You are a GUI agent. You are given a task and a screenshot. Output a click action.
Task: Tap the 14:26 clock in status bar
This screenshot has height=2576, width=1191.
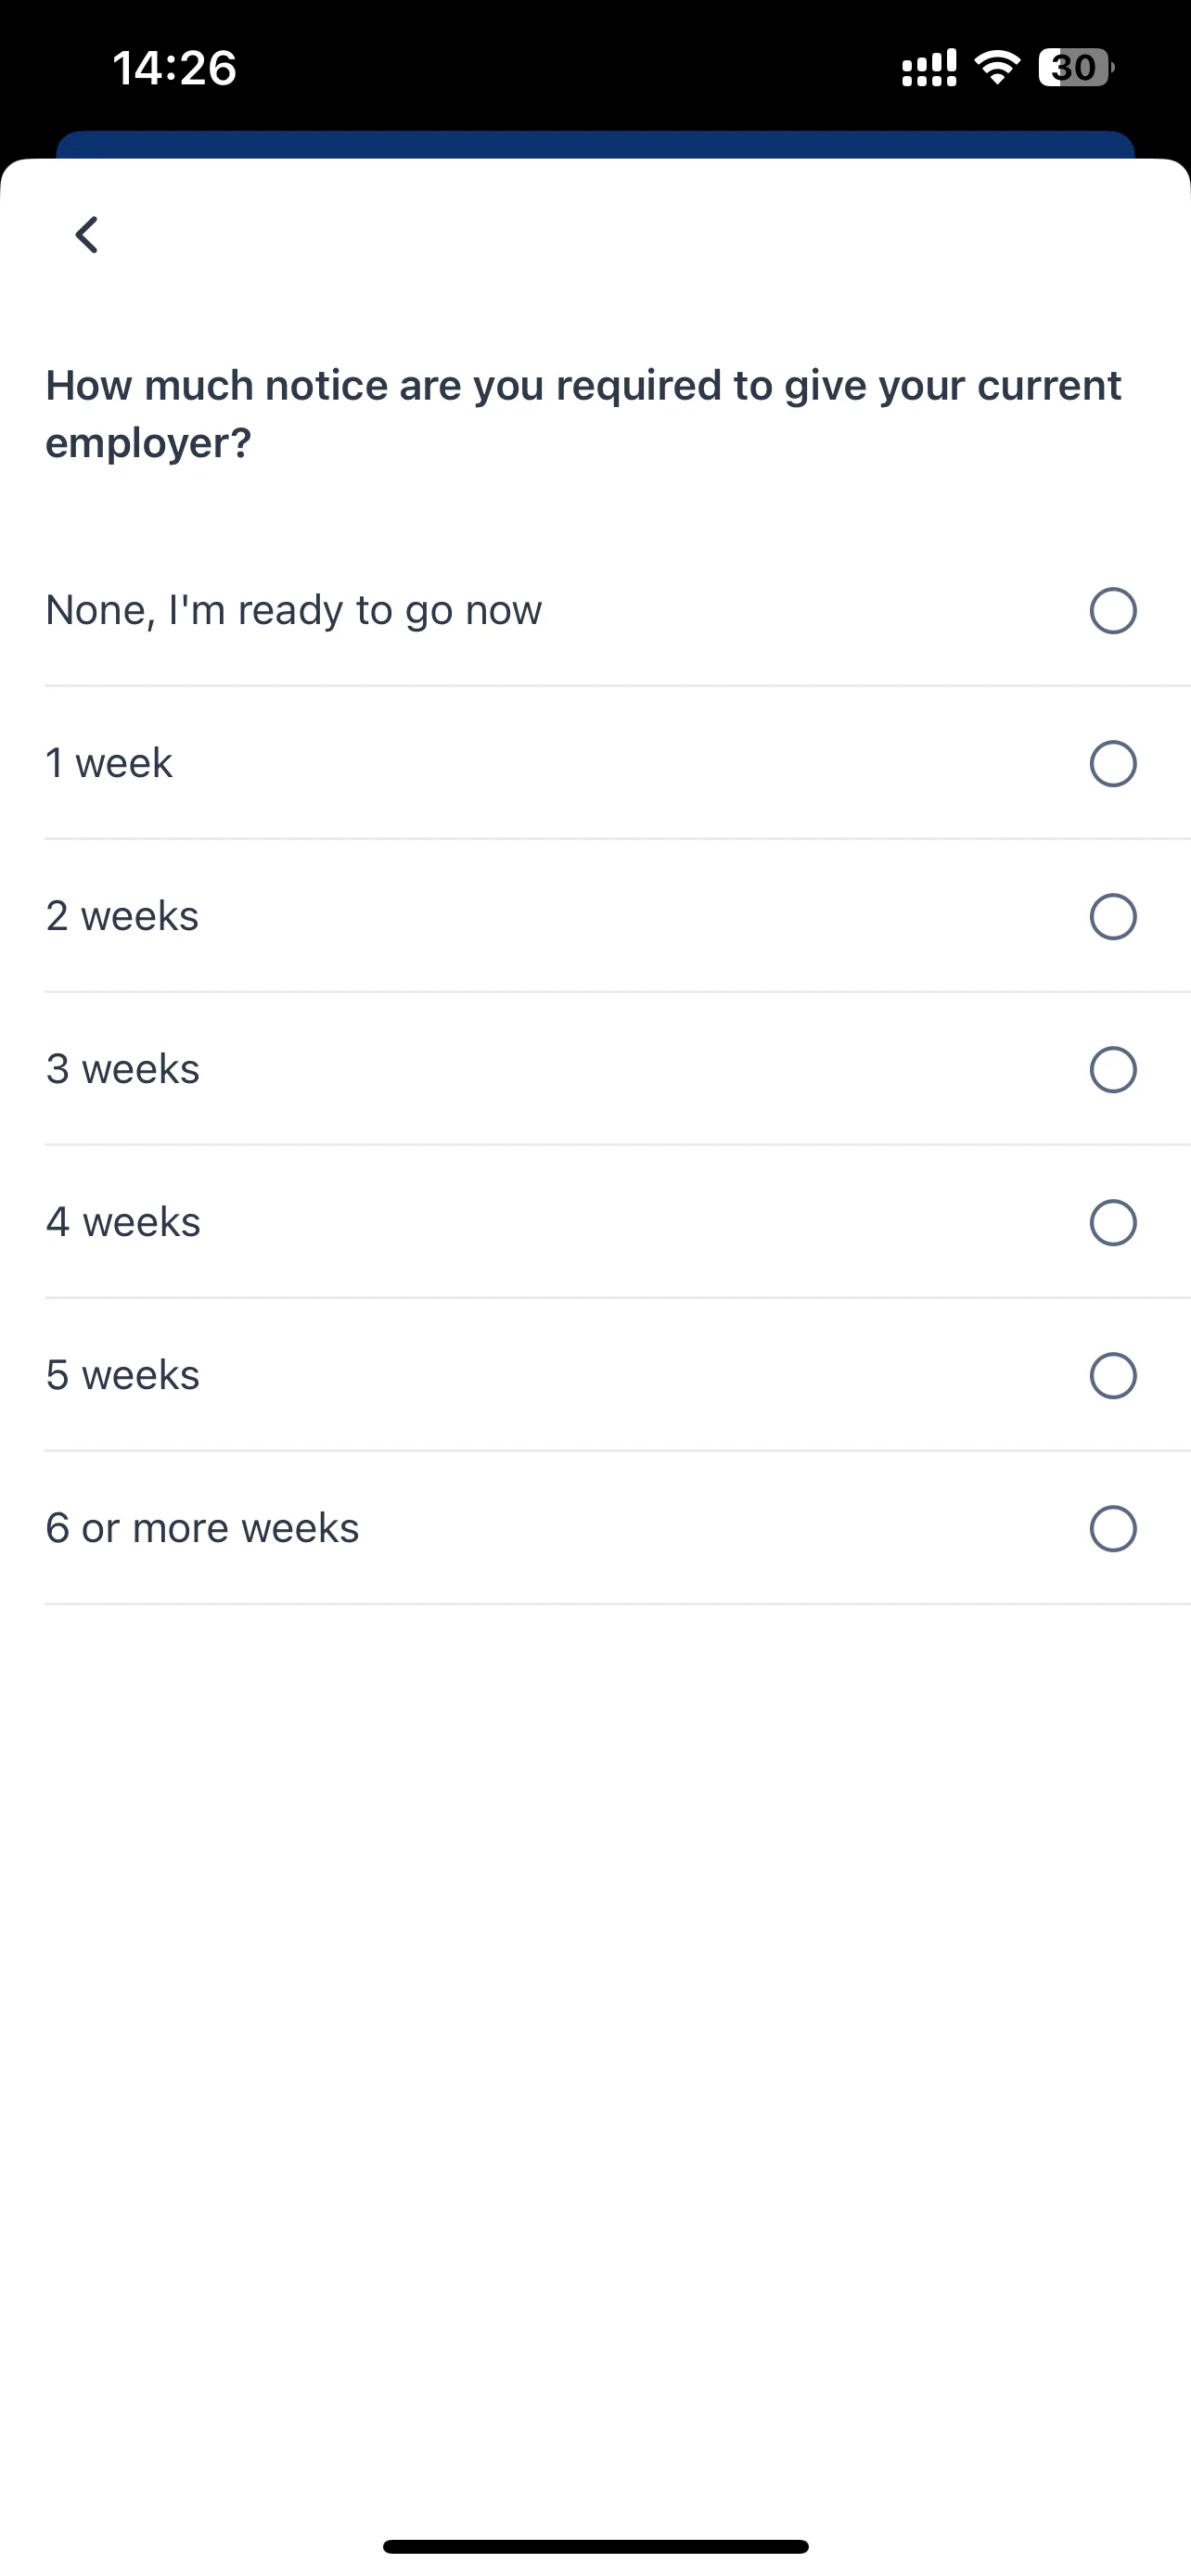click(x=174, y=68)
